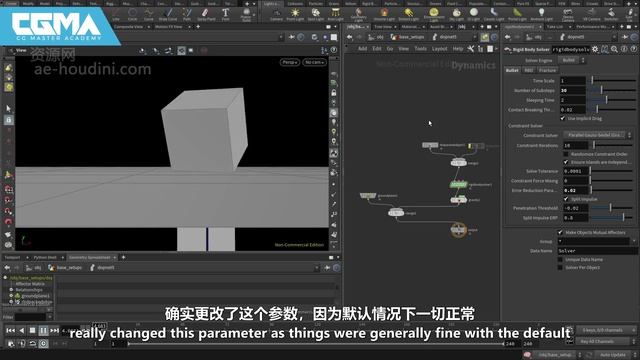This screenshot has height=360, width=640.
Task: Open the Auto Update dropdown
Action: [616, 355]
